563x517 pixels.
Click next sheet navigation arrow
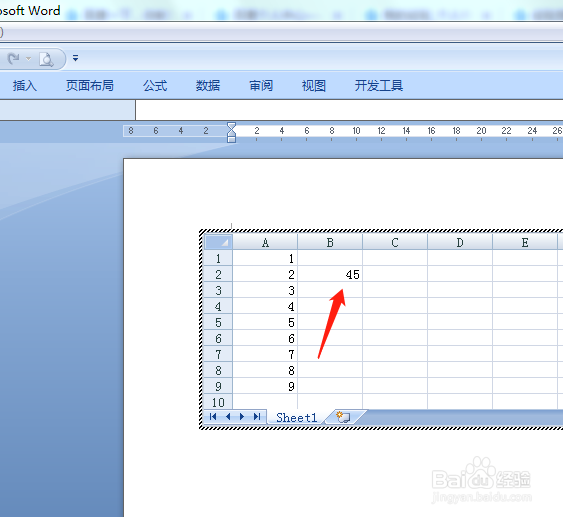tap(242, 416)
